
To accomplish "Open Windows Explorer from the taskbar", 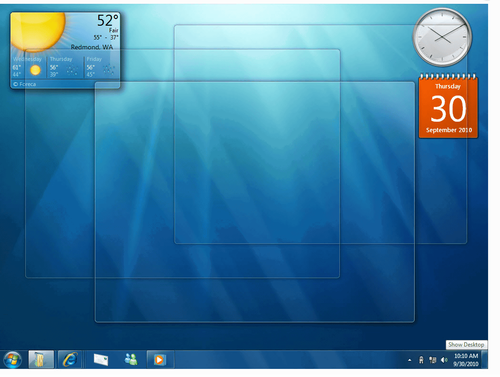I will point(41,359).
